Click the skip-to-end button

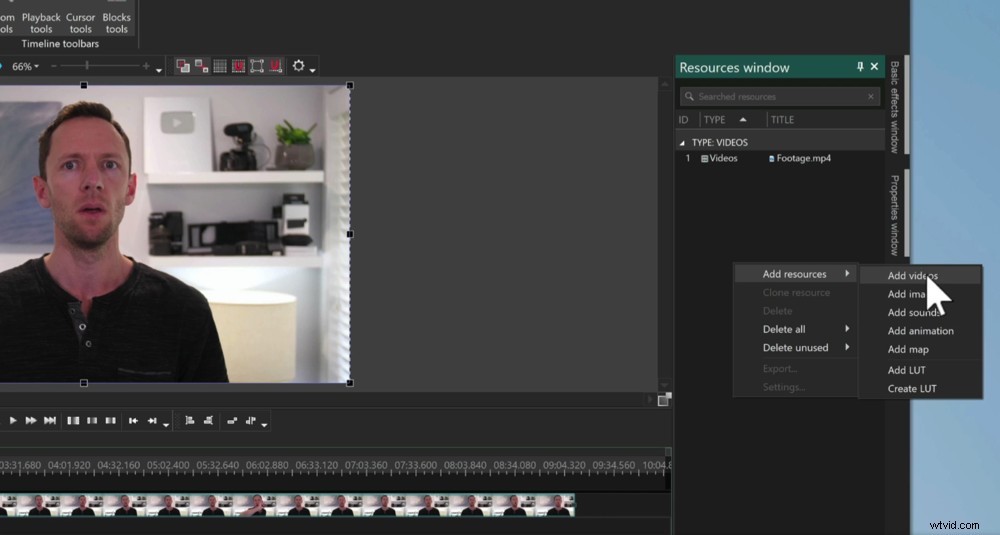pyautogui.click(x=50, y=421)
